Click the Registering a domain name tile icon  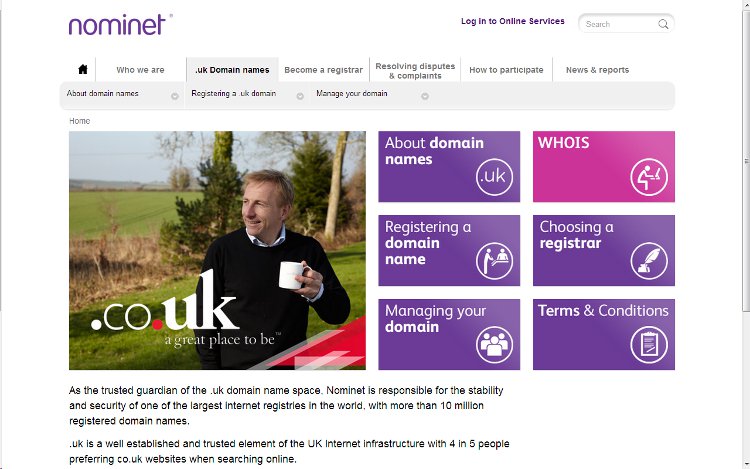pos(494,261)
